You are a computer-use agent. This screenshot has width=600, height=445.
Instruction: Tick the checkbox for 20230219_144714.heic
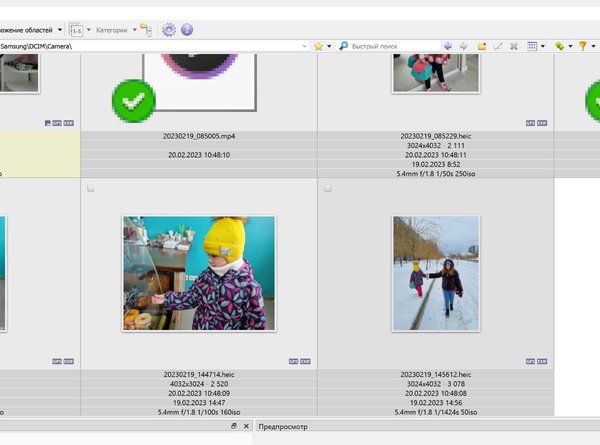click(91, 188)
